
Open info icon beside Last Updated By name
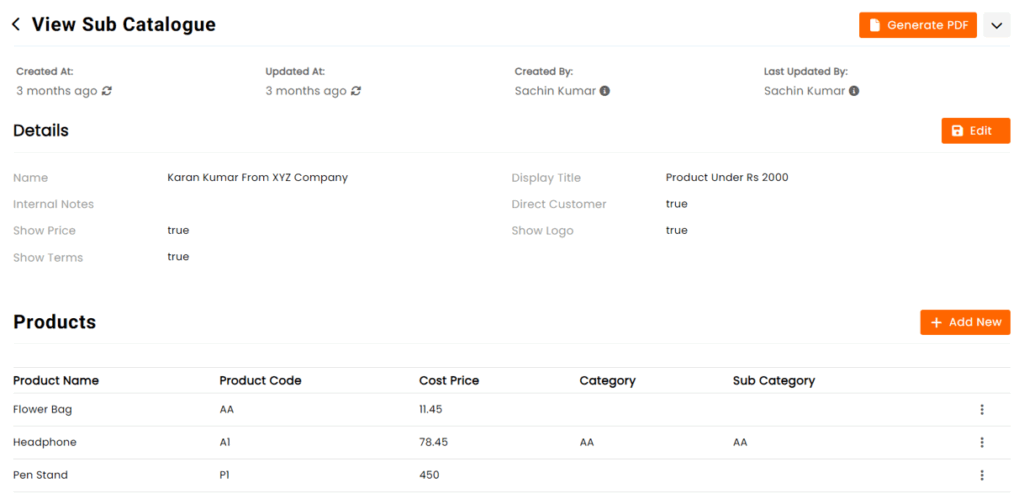[854, 91]
